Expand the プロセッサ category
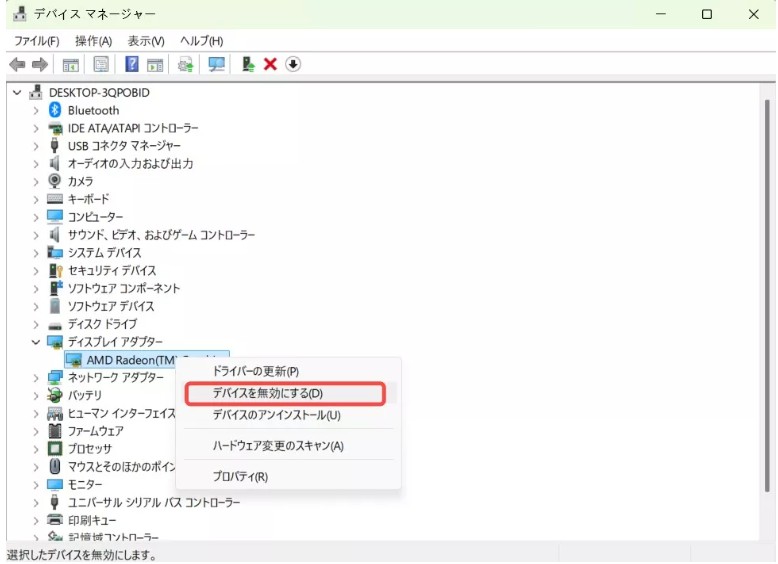This screenshot has height=564, width=778. pos(37,449)
